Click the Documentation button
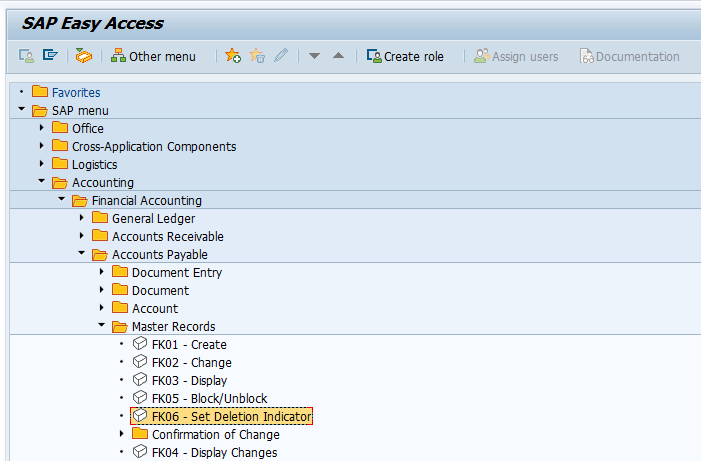Screen dimensions: 701x461 [x=629, y=56]
